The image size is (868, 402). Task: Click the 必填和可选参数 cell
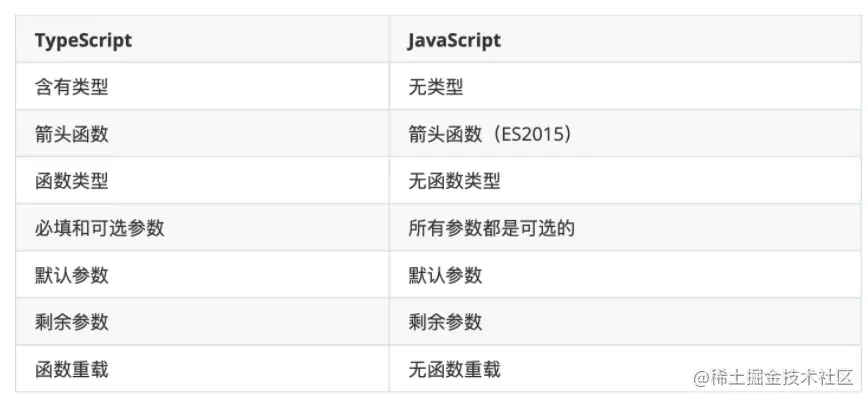click(x=202, y=228)
